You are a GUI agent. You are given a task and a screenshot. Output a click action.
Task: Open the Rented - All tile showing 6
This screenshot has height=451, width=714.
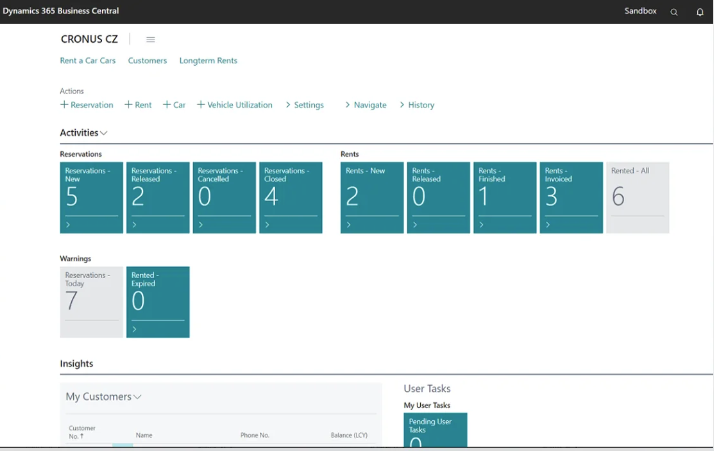click(x=638, y=198)
